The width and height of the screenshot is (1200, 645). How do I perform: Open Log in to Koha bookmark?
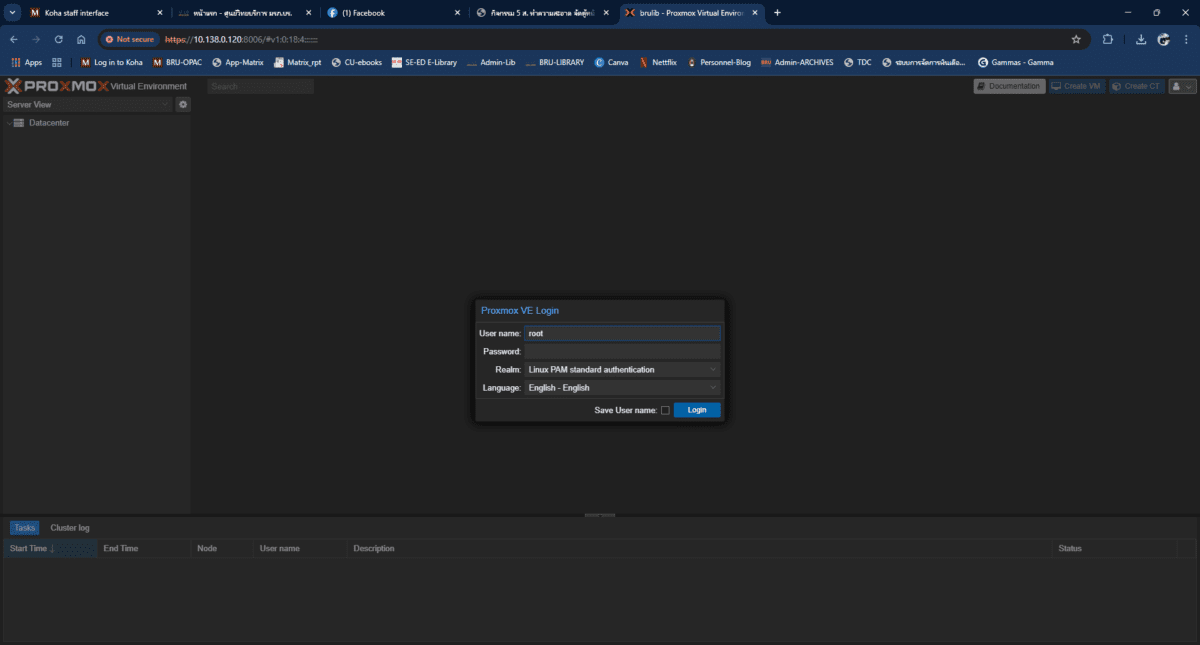(111, 62)
